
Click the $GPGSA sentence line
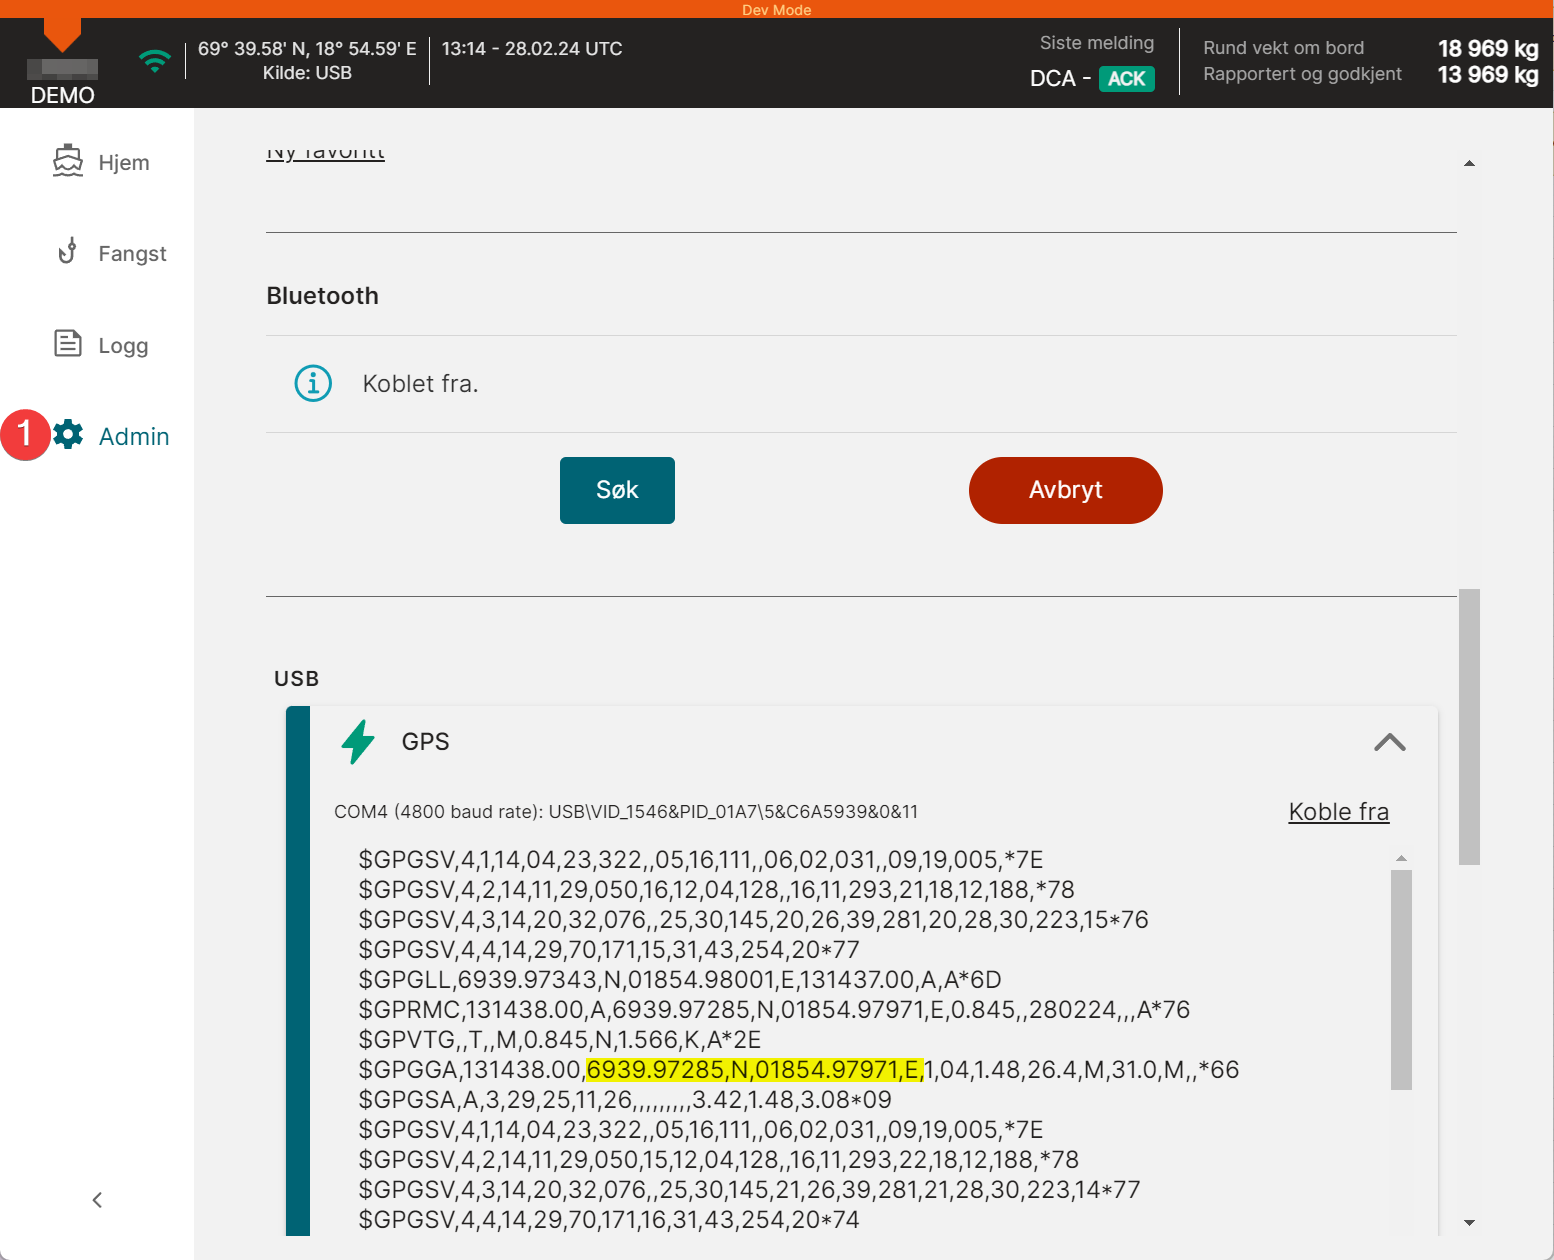click(x=625, y=1100)
